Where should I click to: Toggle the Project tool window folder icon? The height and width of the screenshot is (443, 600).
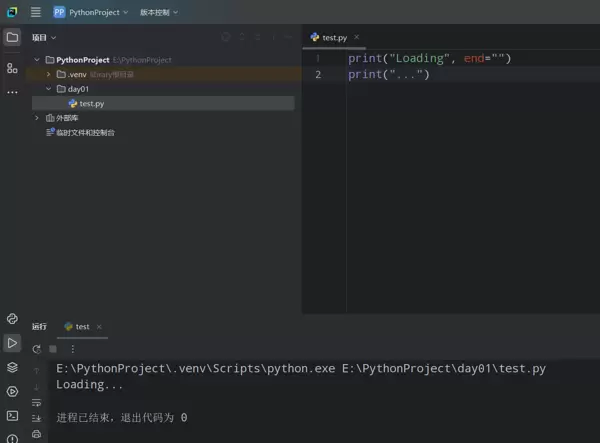click(12, 37)
